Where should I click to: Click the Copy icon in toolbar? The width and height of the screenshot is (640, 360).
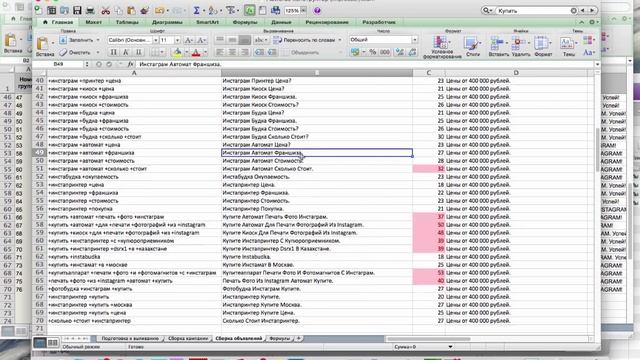coord(118,11)
